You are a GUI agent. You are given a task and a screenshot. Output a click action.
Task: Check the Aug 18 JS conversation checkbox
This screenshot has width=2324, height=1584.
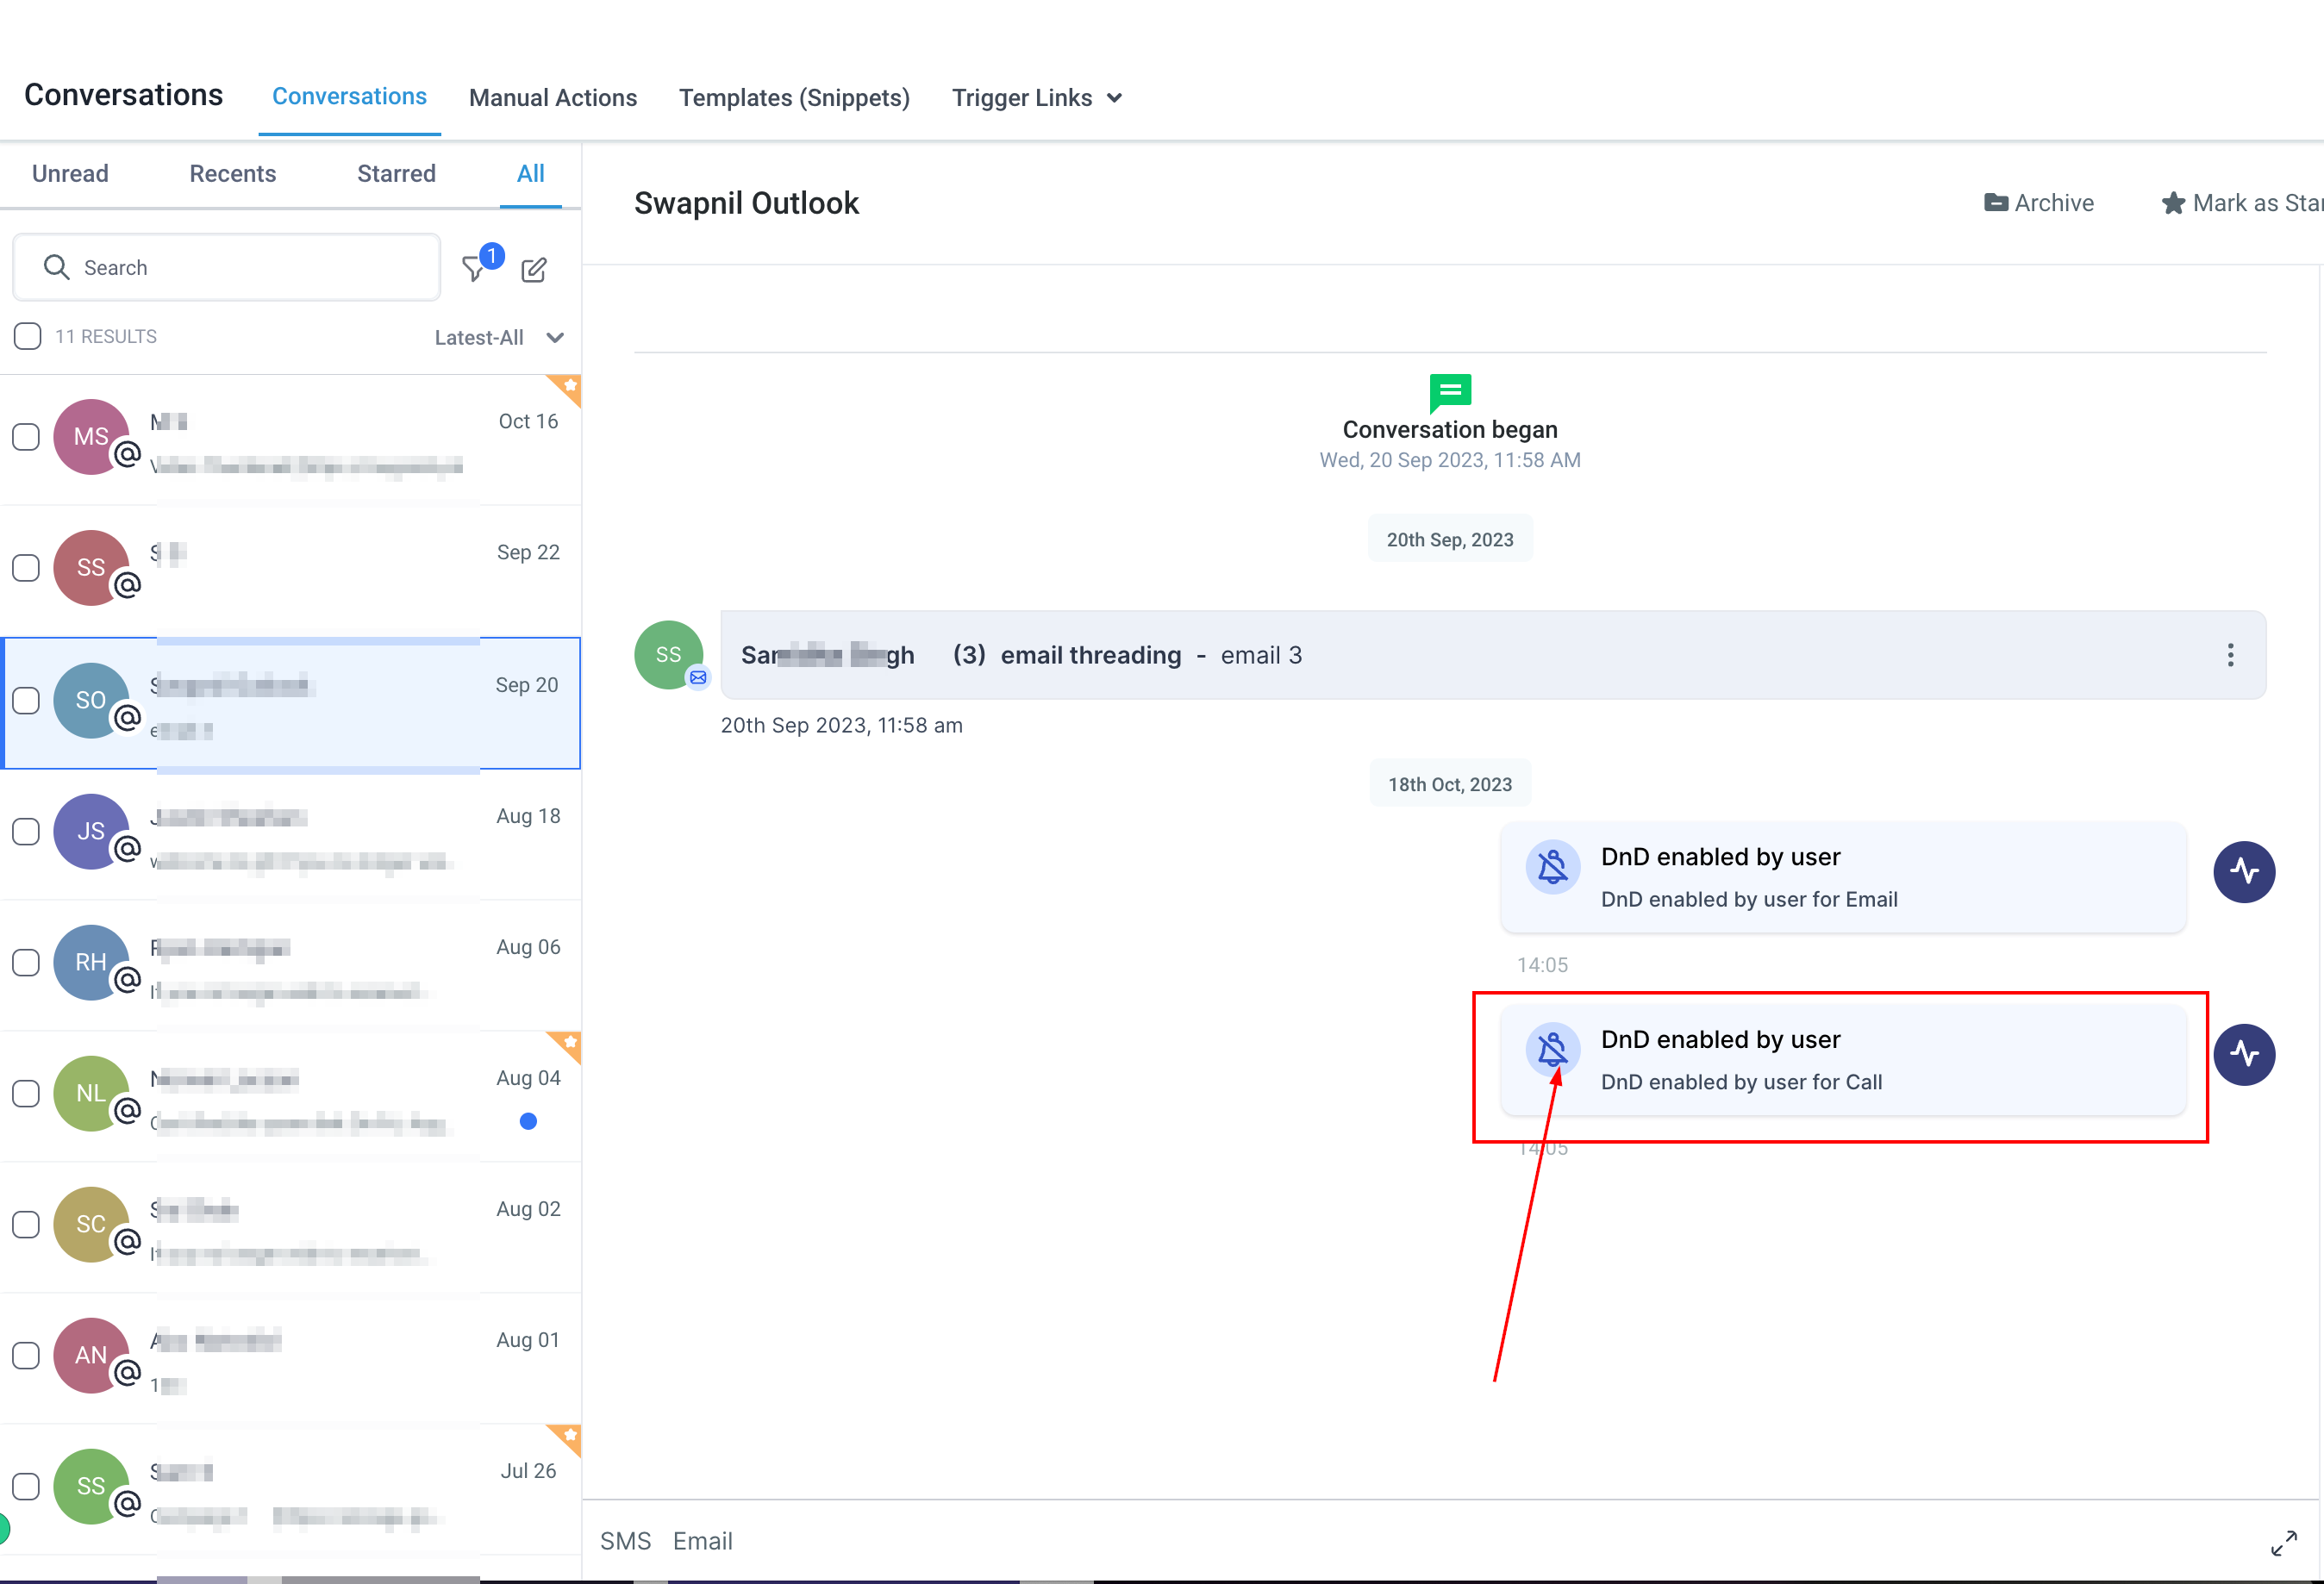coord(26,831)
